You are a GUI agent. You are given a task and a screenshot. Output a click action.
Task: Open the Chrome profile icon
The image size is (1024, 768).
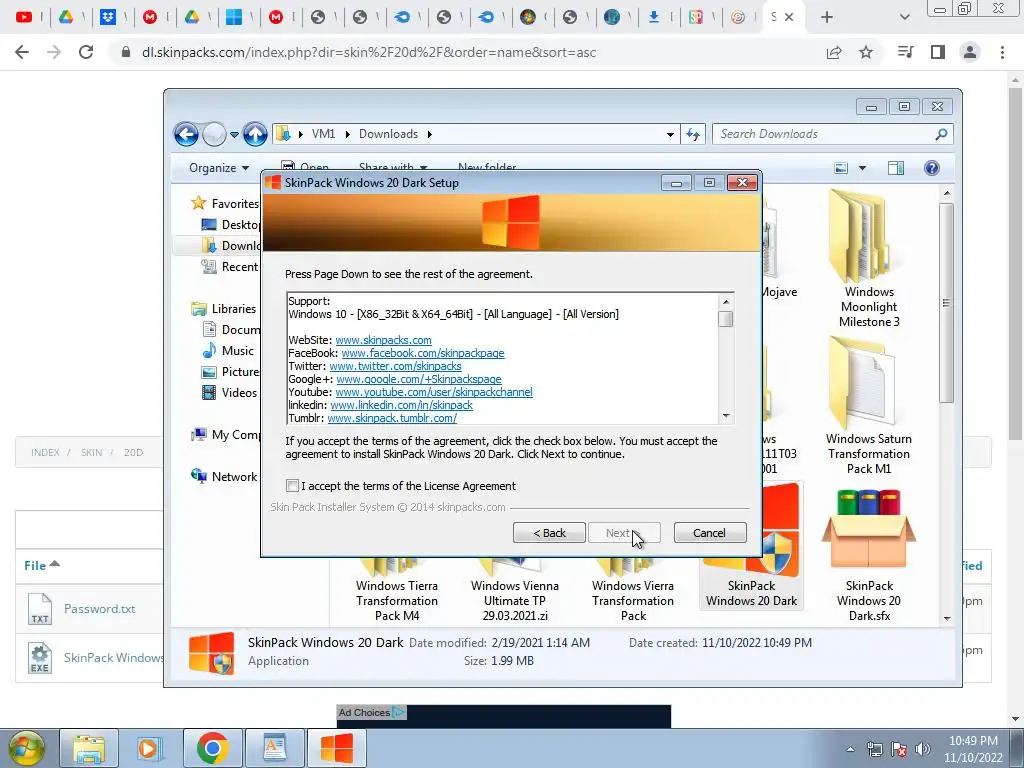point(970,52)
